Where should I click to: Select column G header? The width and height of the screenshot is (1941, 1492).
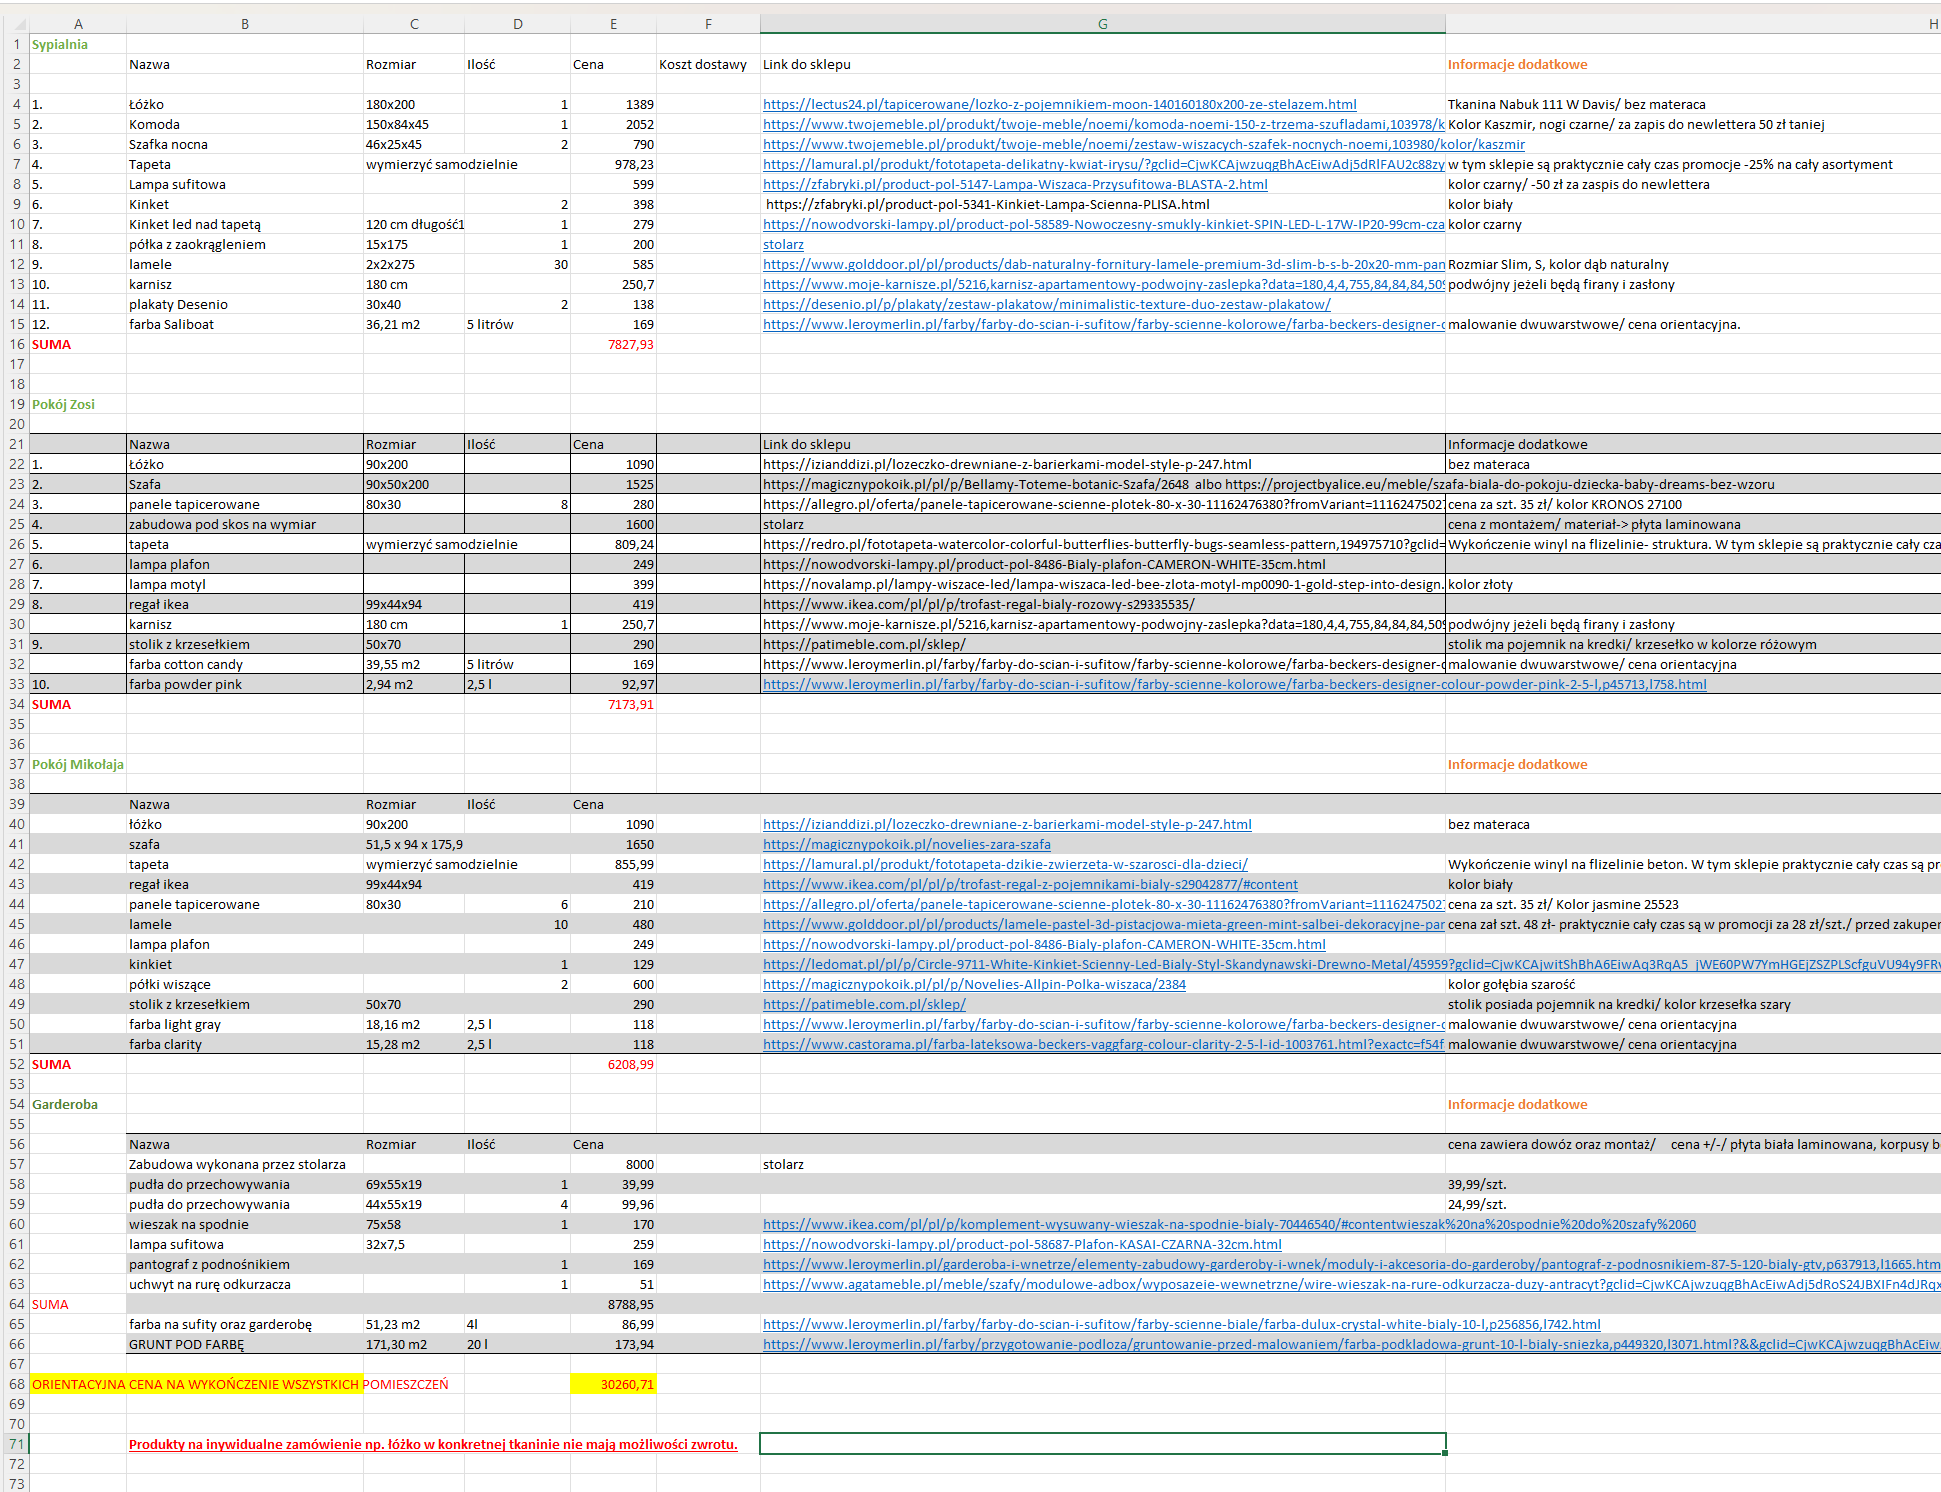(1102, 24)
